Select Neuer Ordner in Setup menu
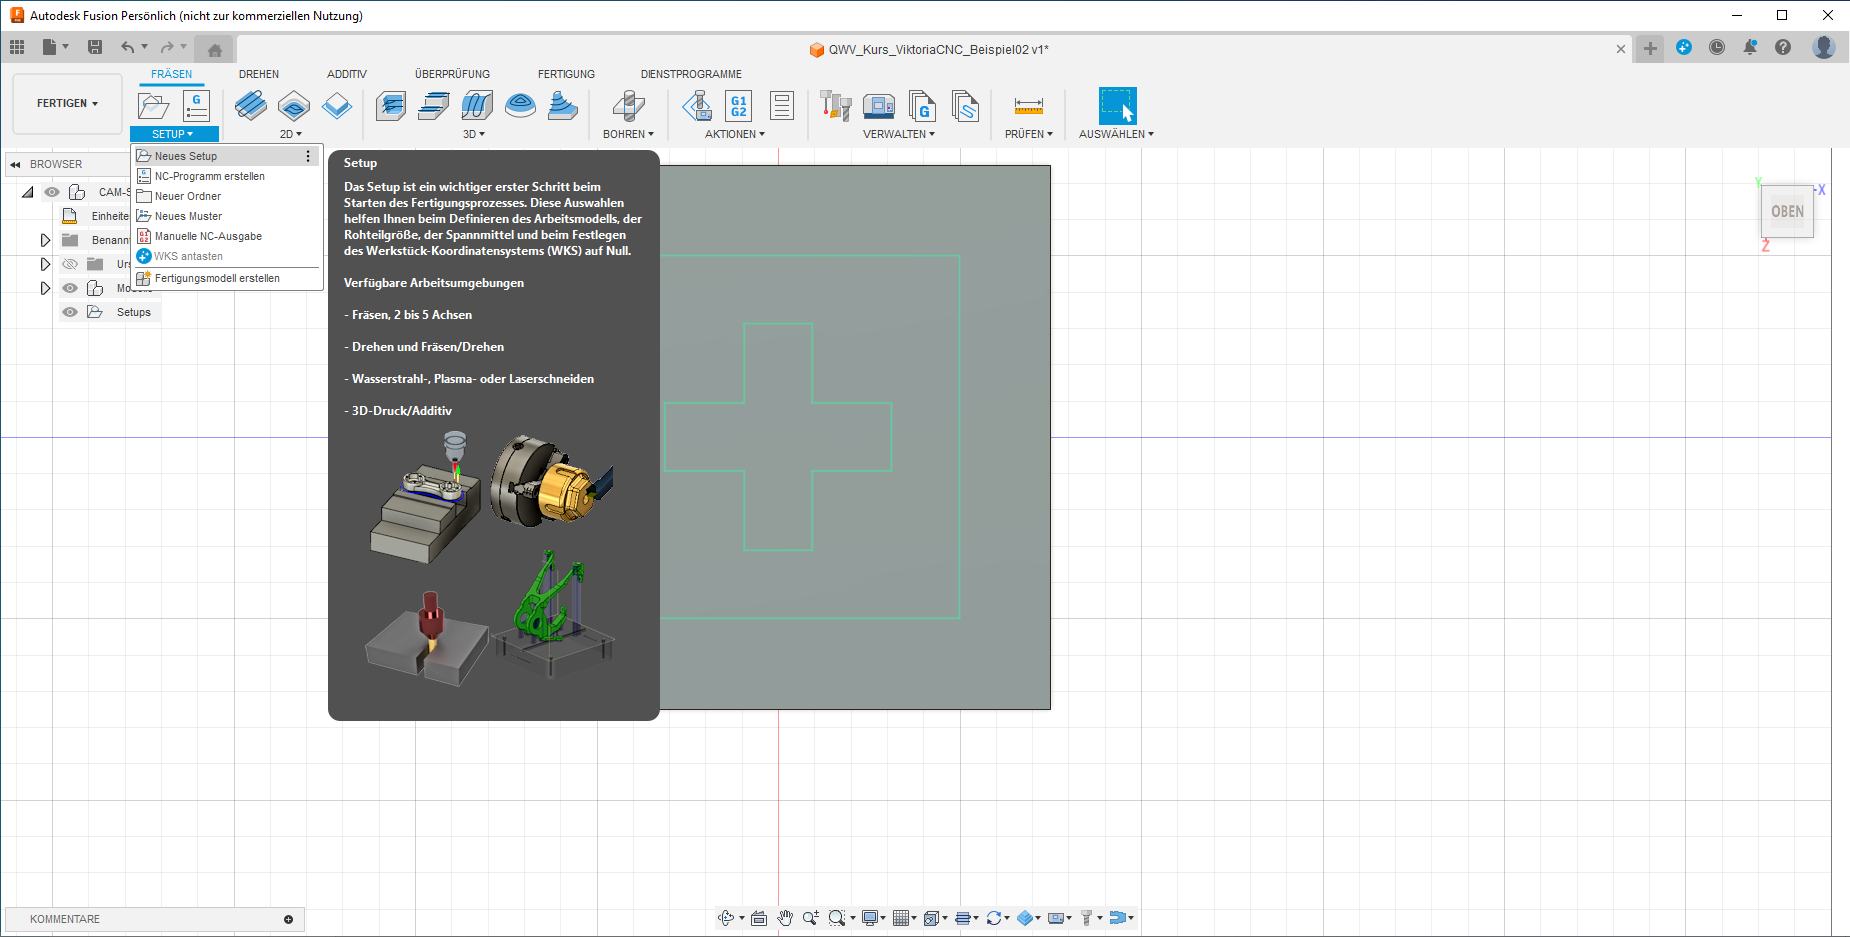The image size is (1850, 937). [x=188, y=196]
